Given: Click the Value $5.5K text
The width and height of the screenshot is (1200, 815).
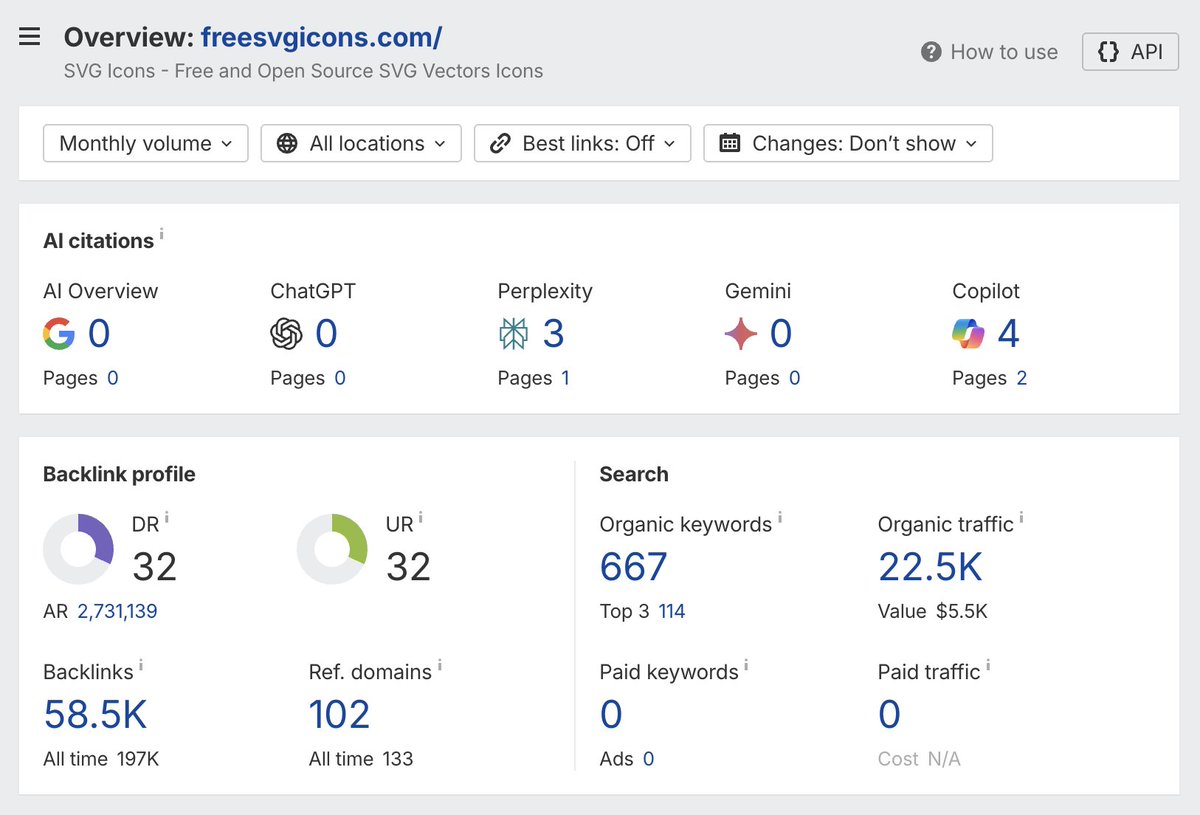Looking at the screenshot, I should click(933, 611).
